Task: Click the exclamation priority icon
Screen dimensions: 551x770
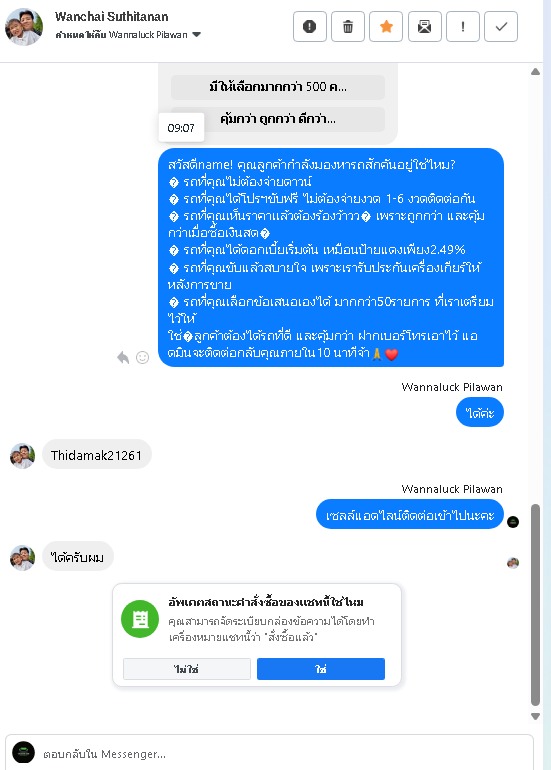Action: coord(463,27)
